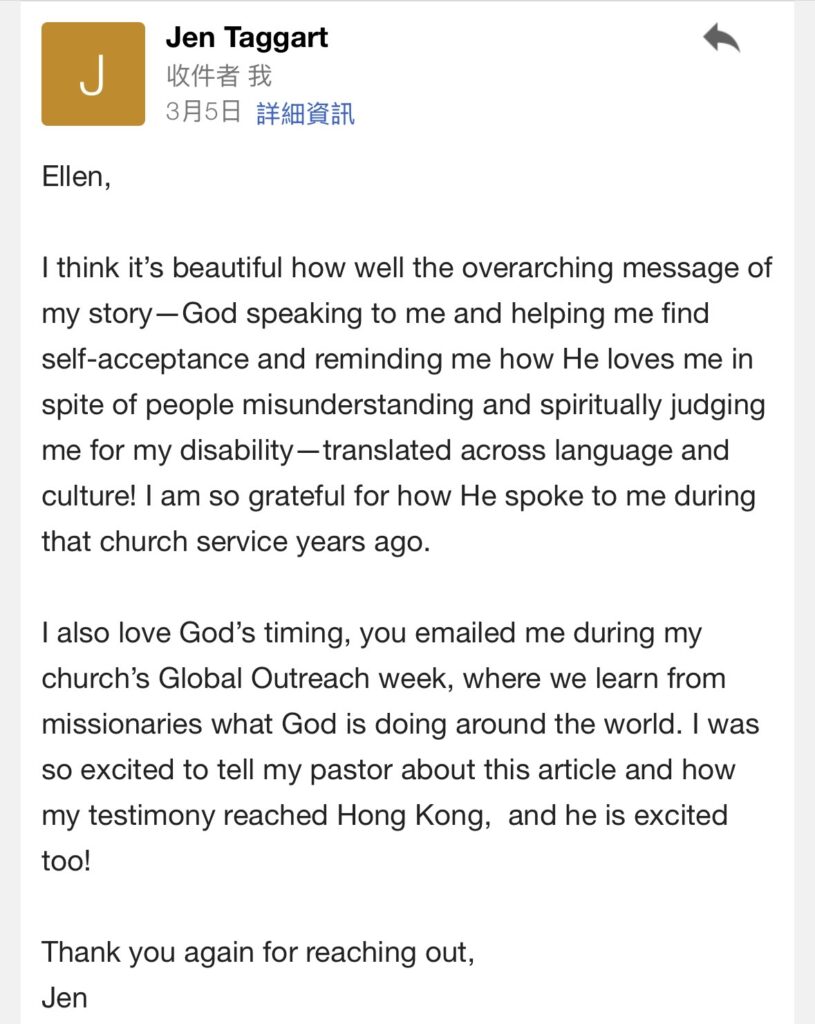Click the 3月5日 date label
The image size is (815, 1024).
[x=203, y=113]
